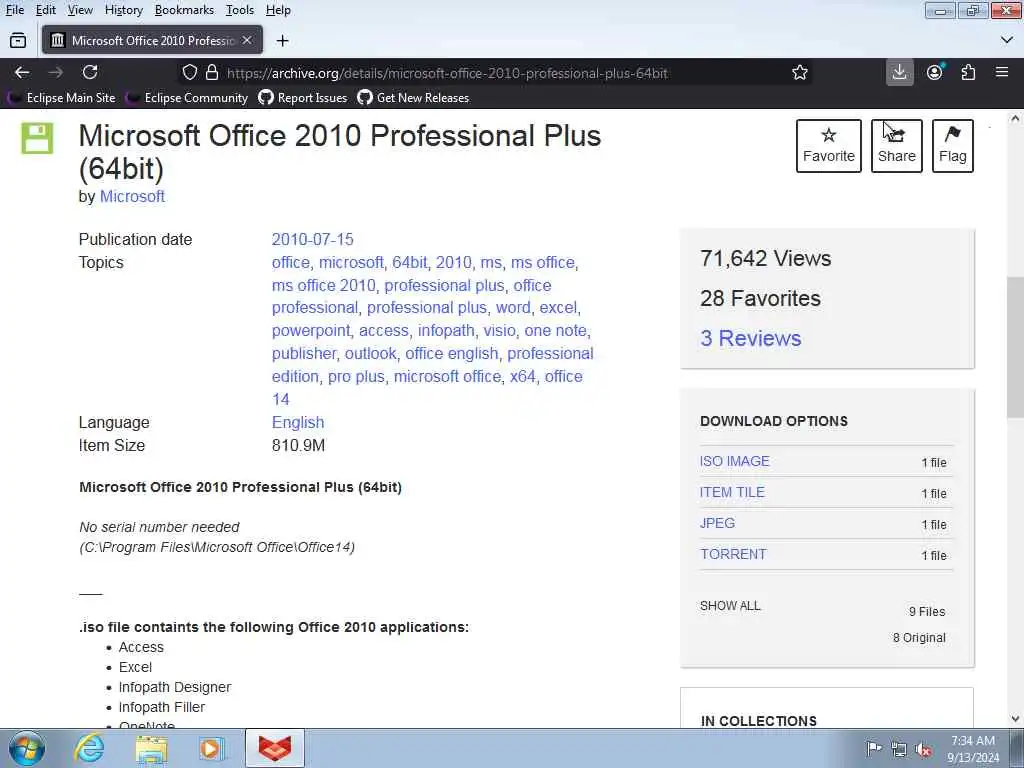Open the 'x64' topic link
The width and height of the screenshot is (1024, 768).
pyautogui.click(x=522, y=376)
